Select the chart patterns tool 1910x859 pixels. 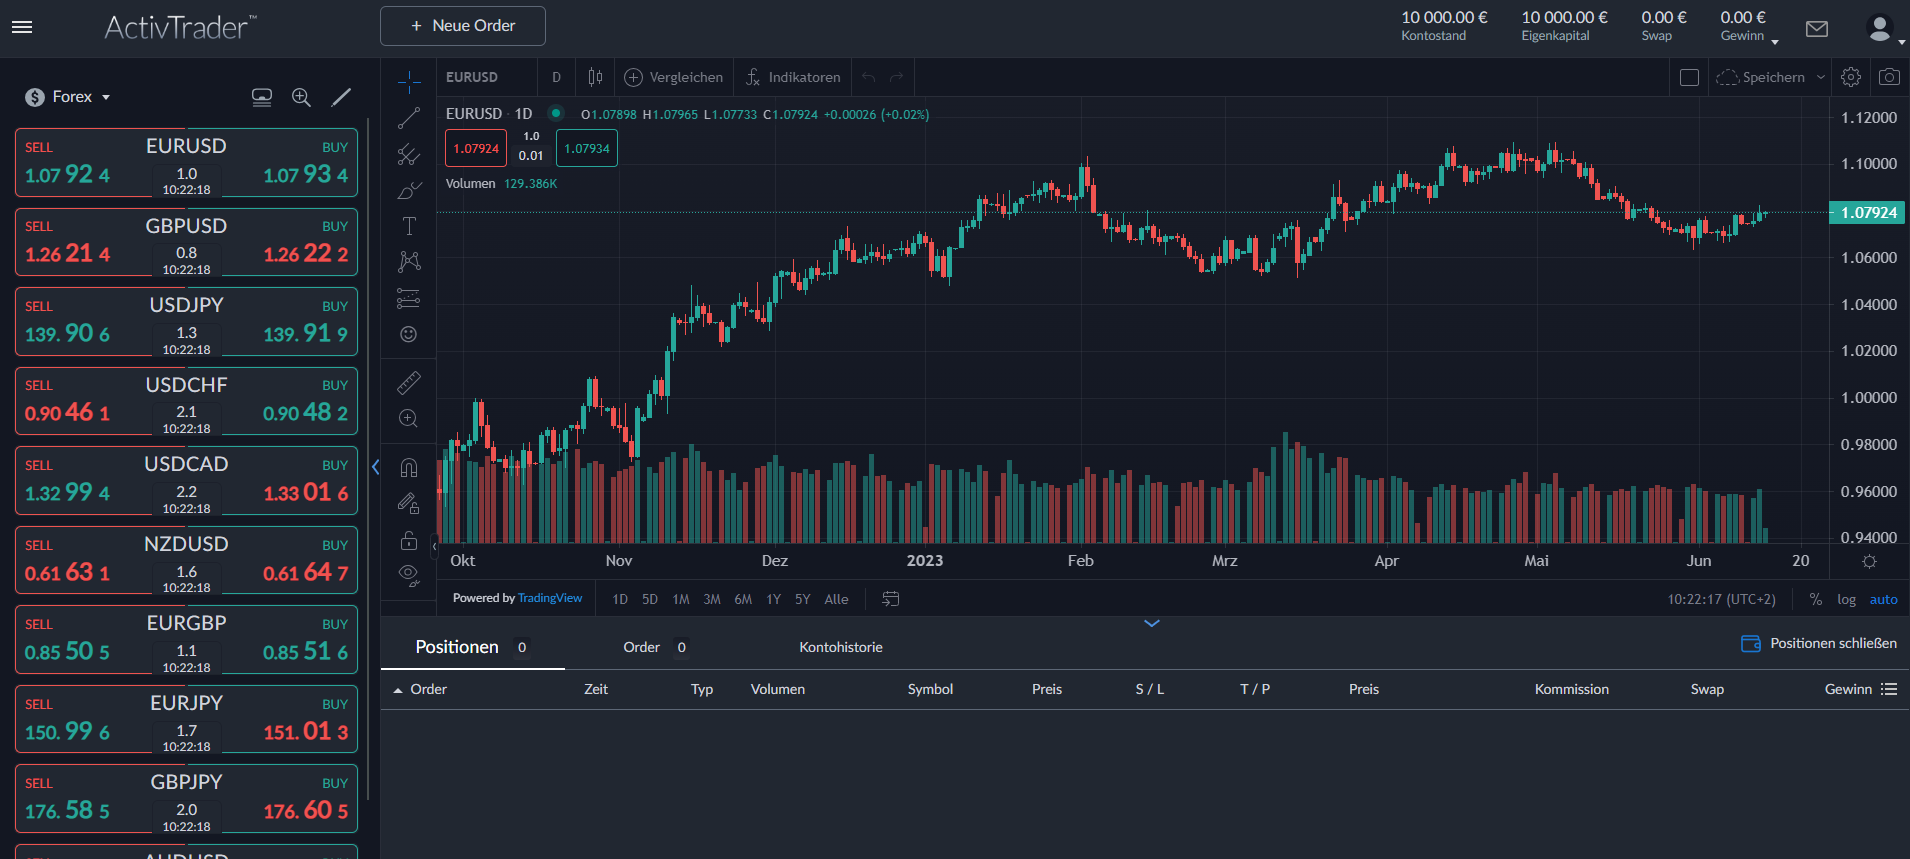409,262
